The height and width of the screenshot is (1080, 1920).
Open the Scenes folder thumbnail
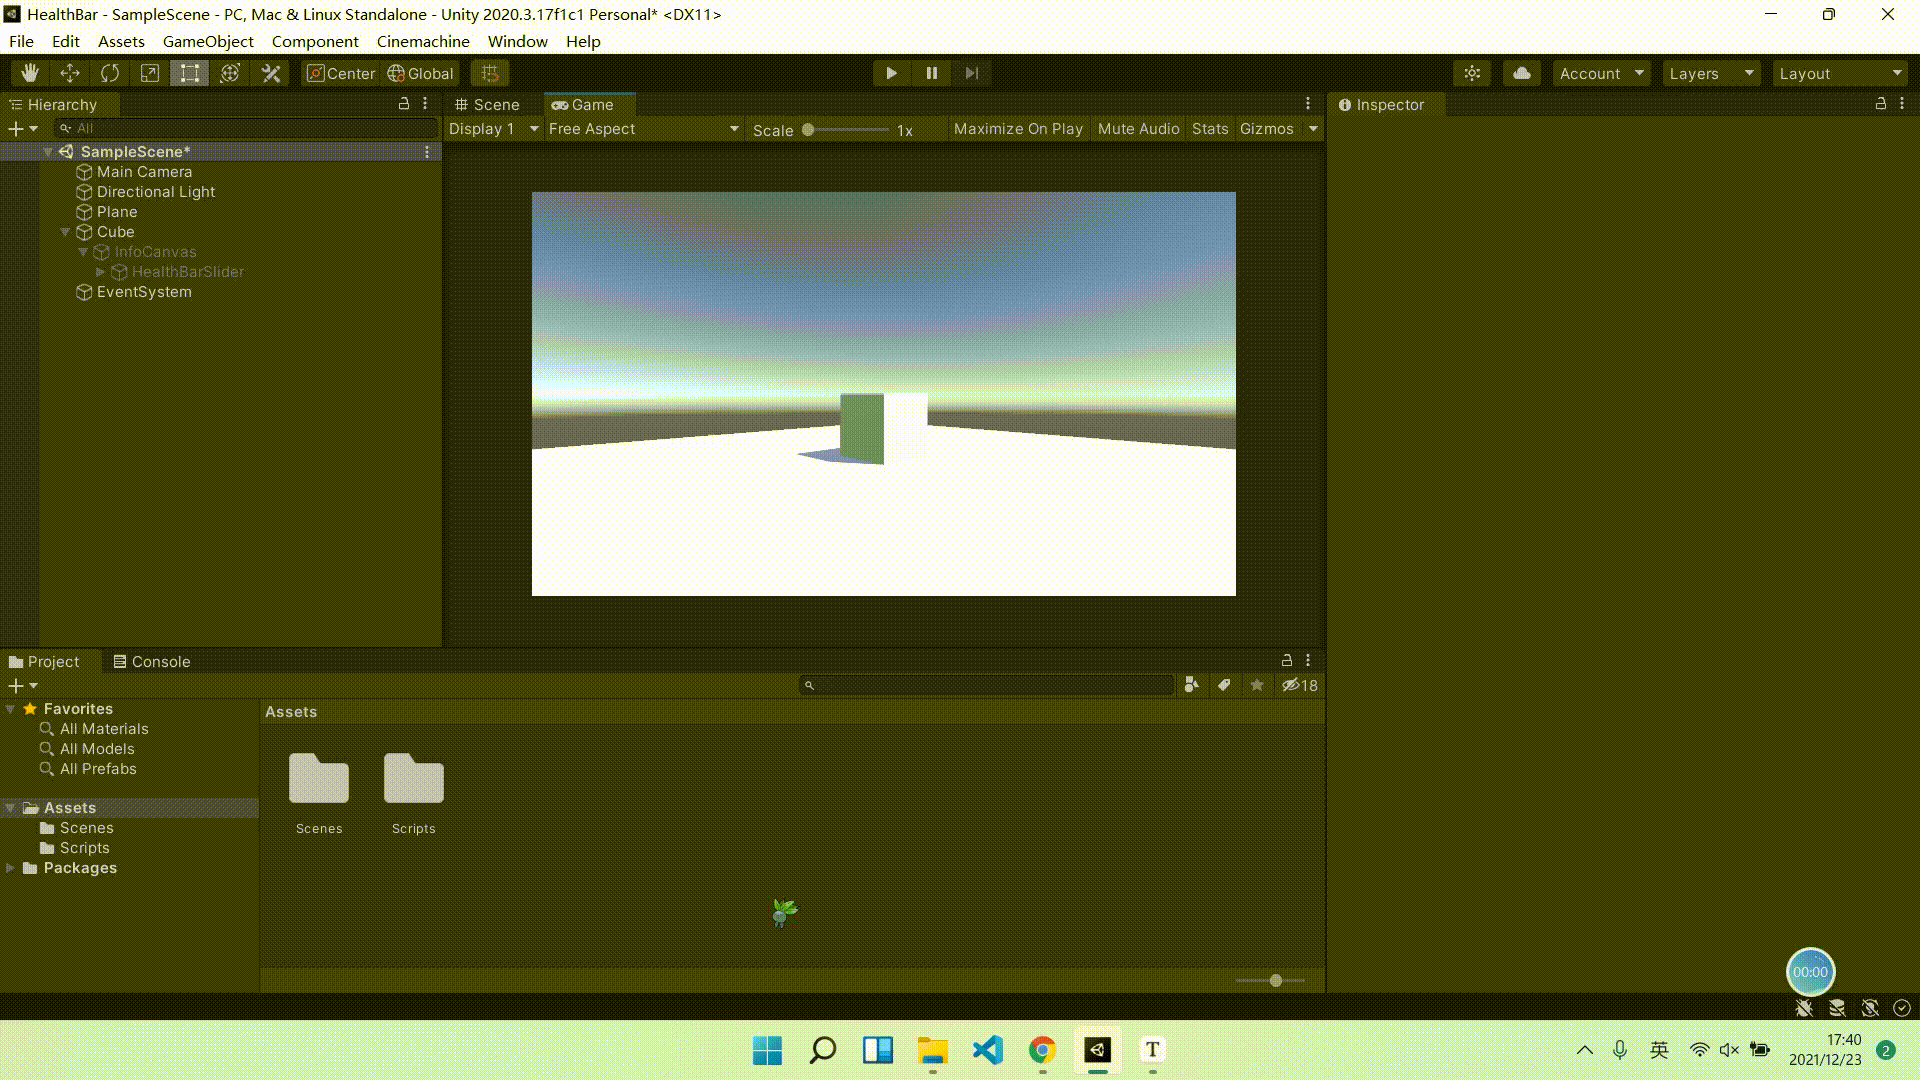[x=319, y=779]
